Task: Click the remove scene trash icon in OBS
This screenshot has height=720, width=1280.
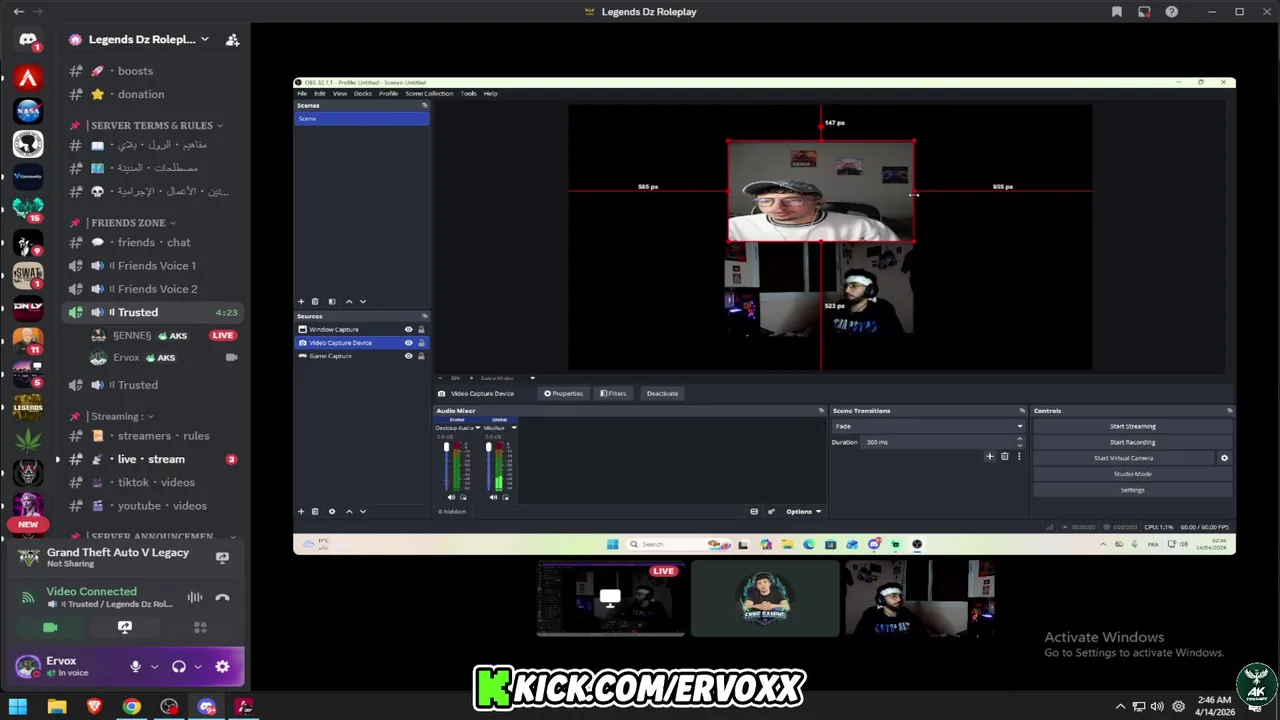Action: (x=315, y=301)
